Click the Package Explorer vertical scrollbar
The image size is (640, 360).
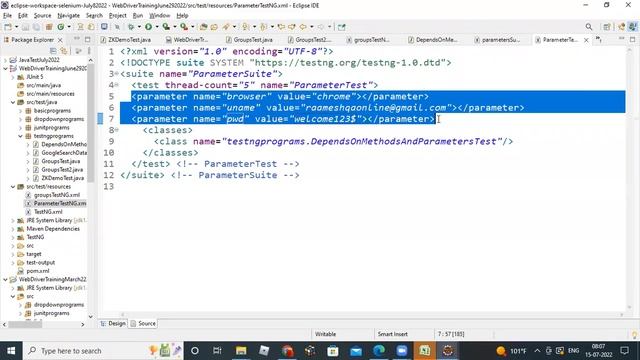pyautogui.click(x=91, y=122)
